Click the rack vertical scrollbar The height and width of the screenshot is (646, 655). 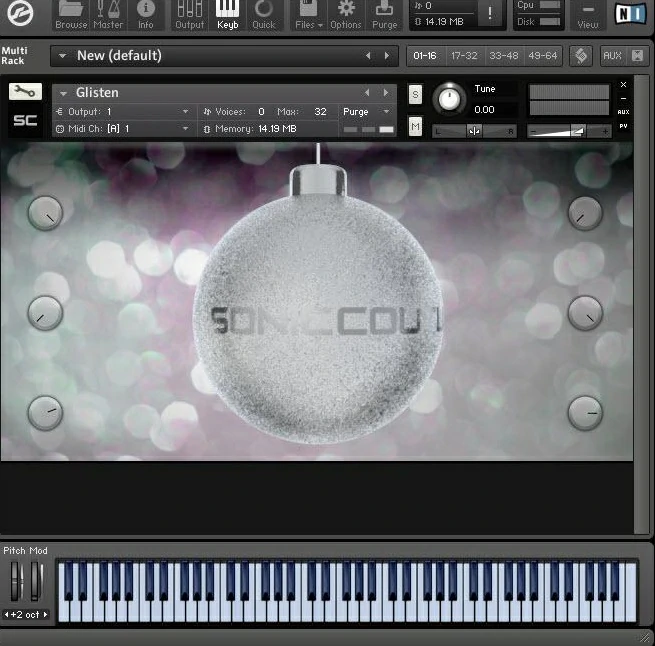[641, 304]
